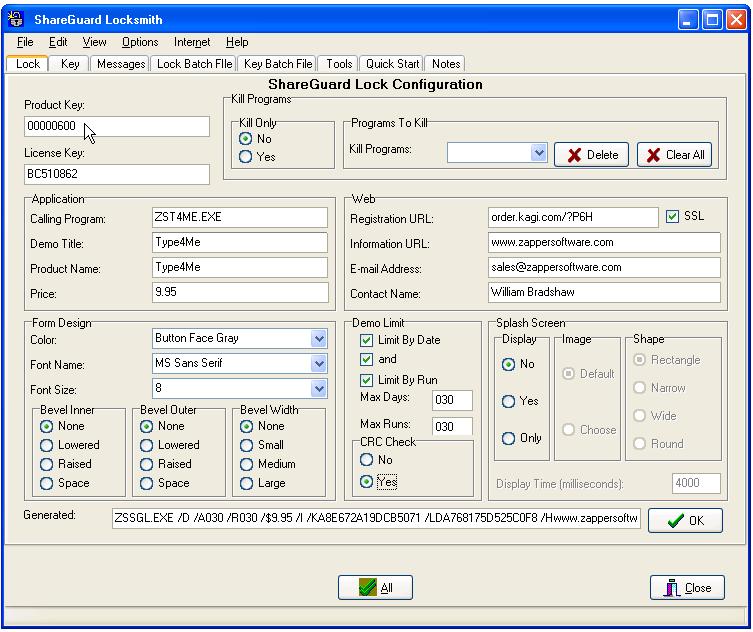Switch to the Tools tab
The width and height of the screenshot is (753, 632).
[339, 64]
